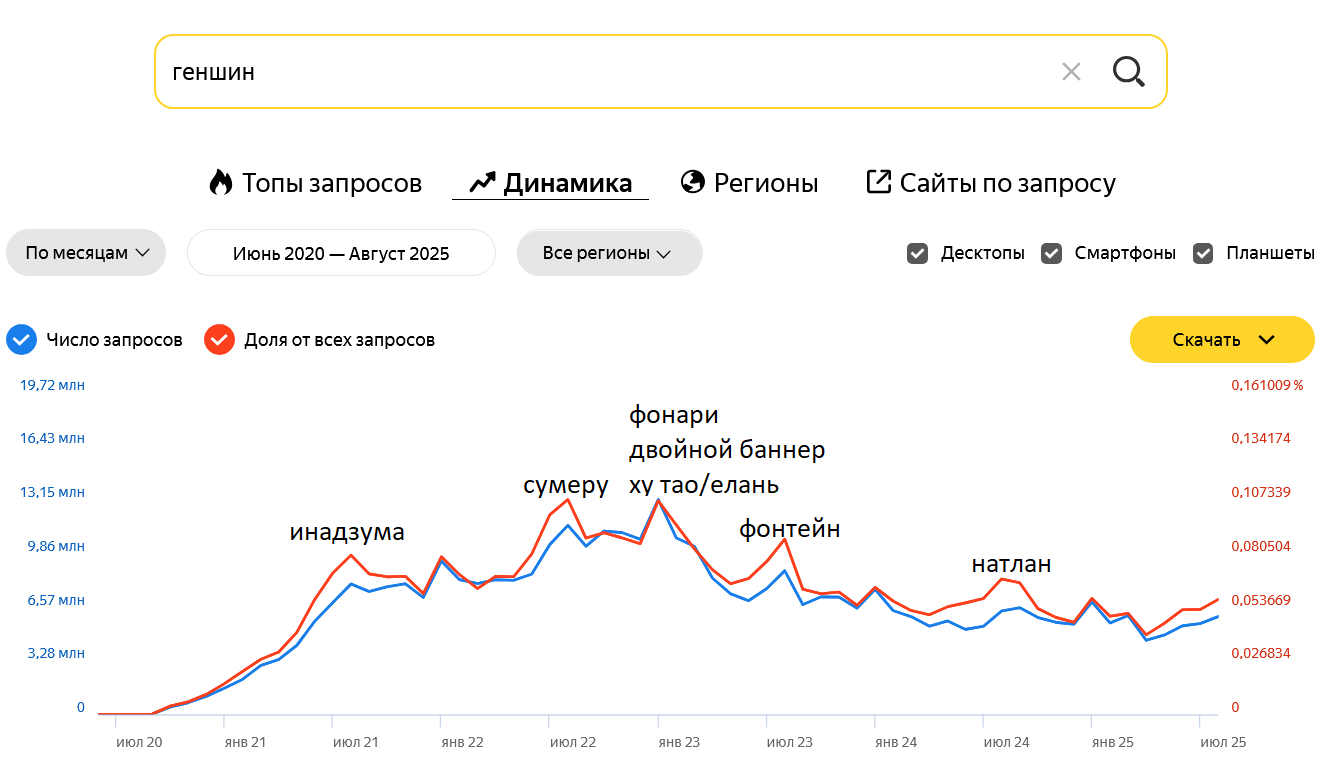Open the Скачать download dropdown
Viewport: 1335px width, 759px height.
point(1222,340)
